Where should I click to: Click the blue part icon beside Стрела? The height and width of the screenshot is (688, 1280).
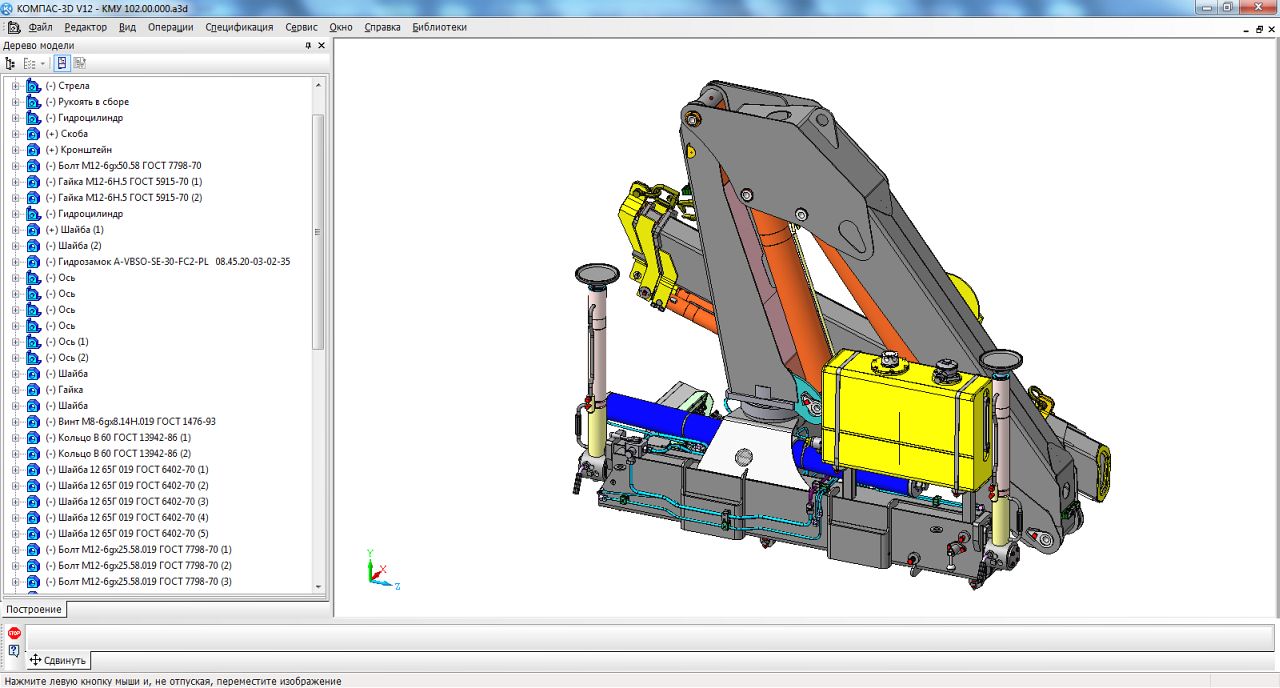click(x=33, y=86)
